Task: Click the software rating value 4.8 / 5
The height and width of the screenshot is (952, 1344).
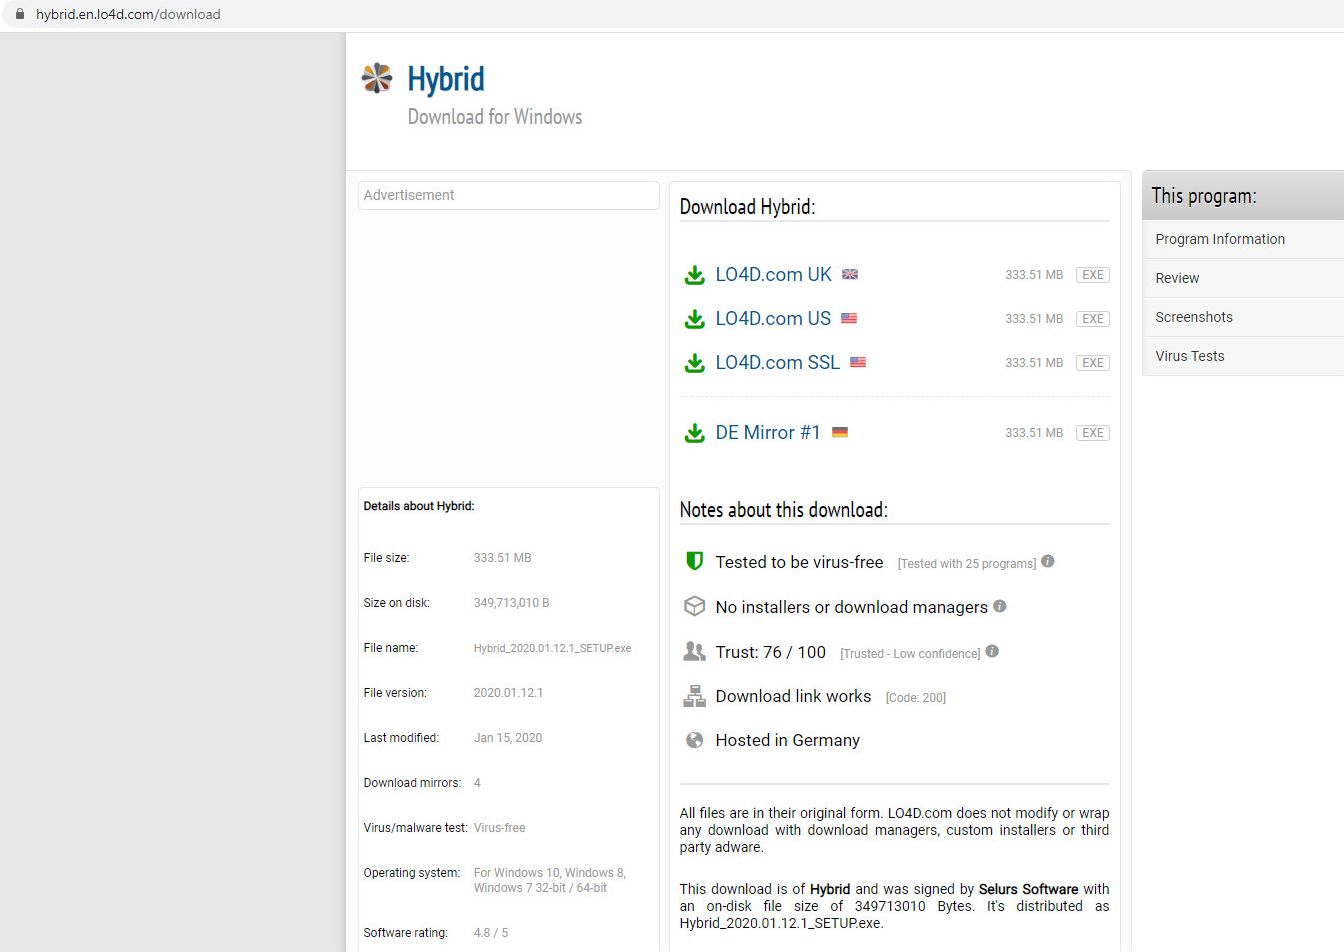Action: (x=490, y=933)
